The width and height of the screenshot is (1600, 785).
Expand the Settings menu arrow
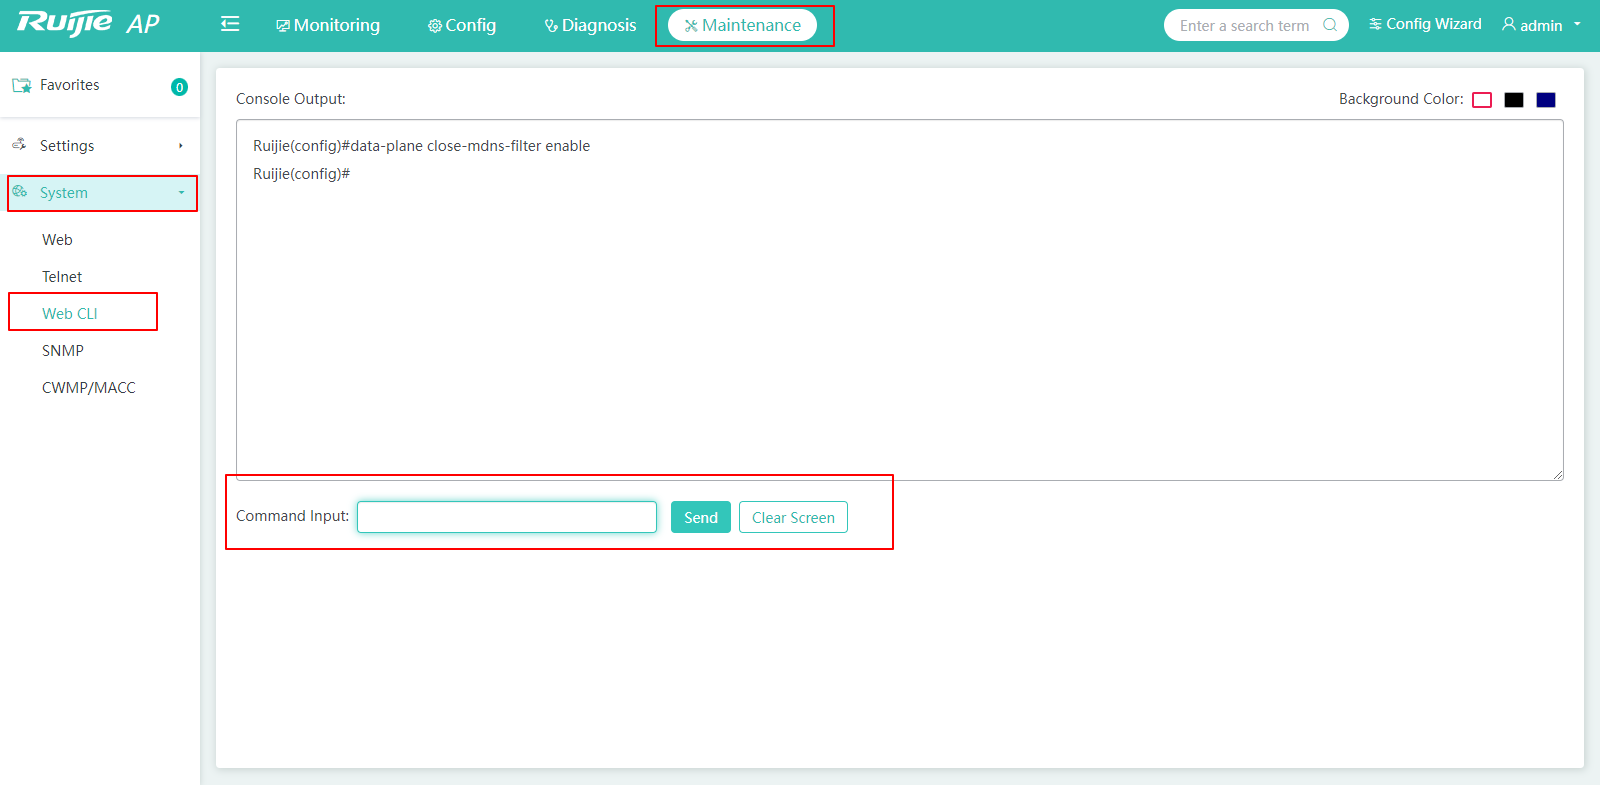click(x=181, y=146)
